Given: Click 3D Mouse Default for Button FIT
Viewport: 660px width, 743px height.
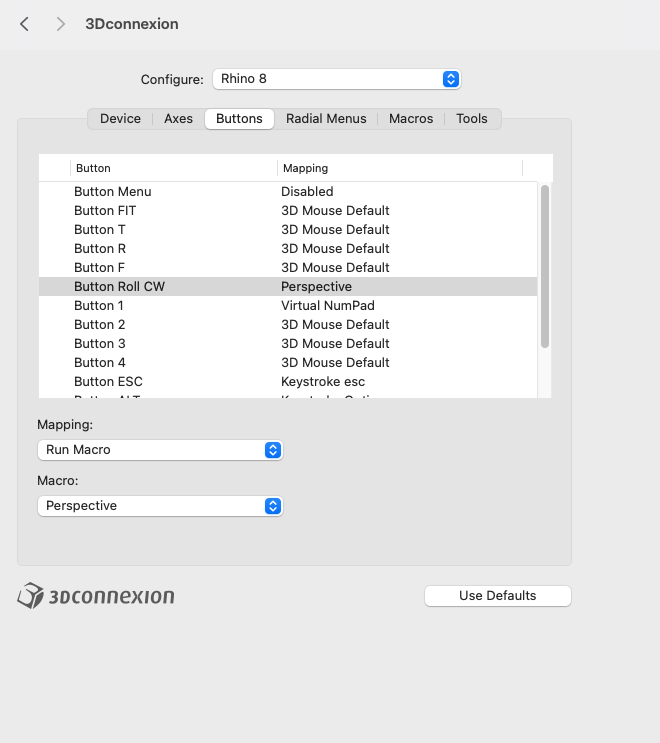Looking at the screenshot, I should 335,210.
